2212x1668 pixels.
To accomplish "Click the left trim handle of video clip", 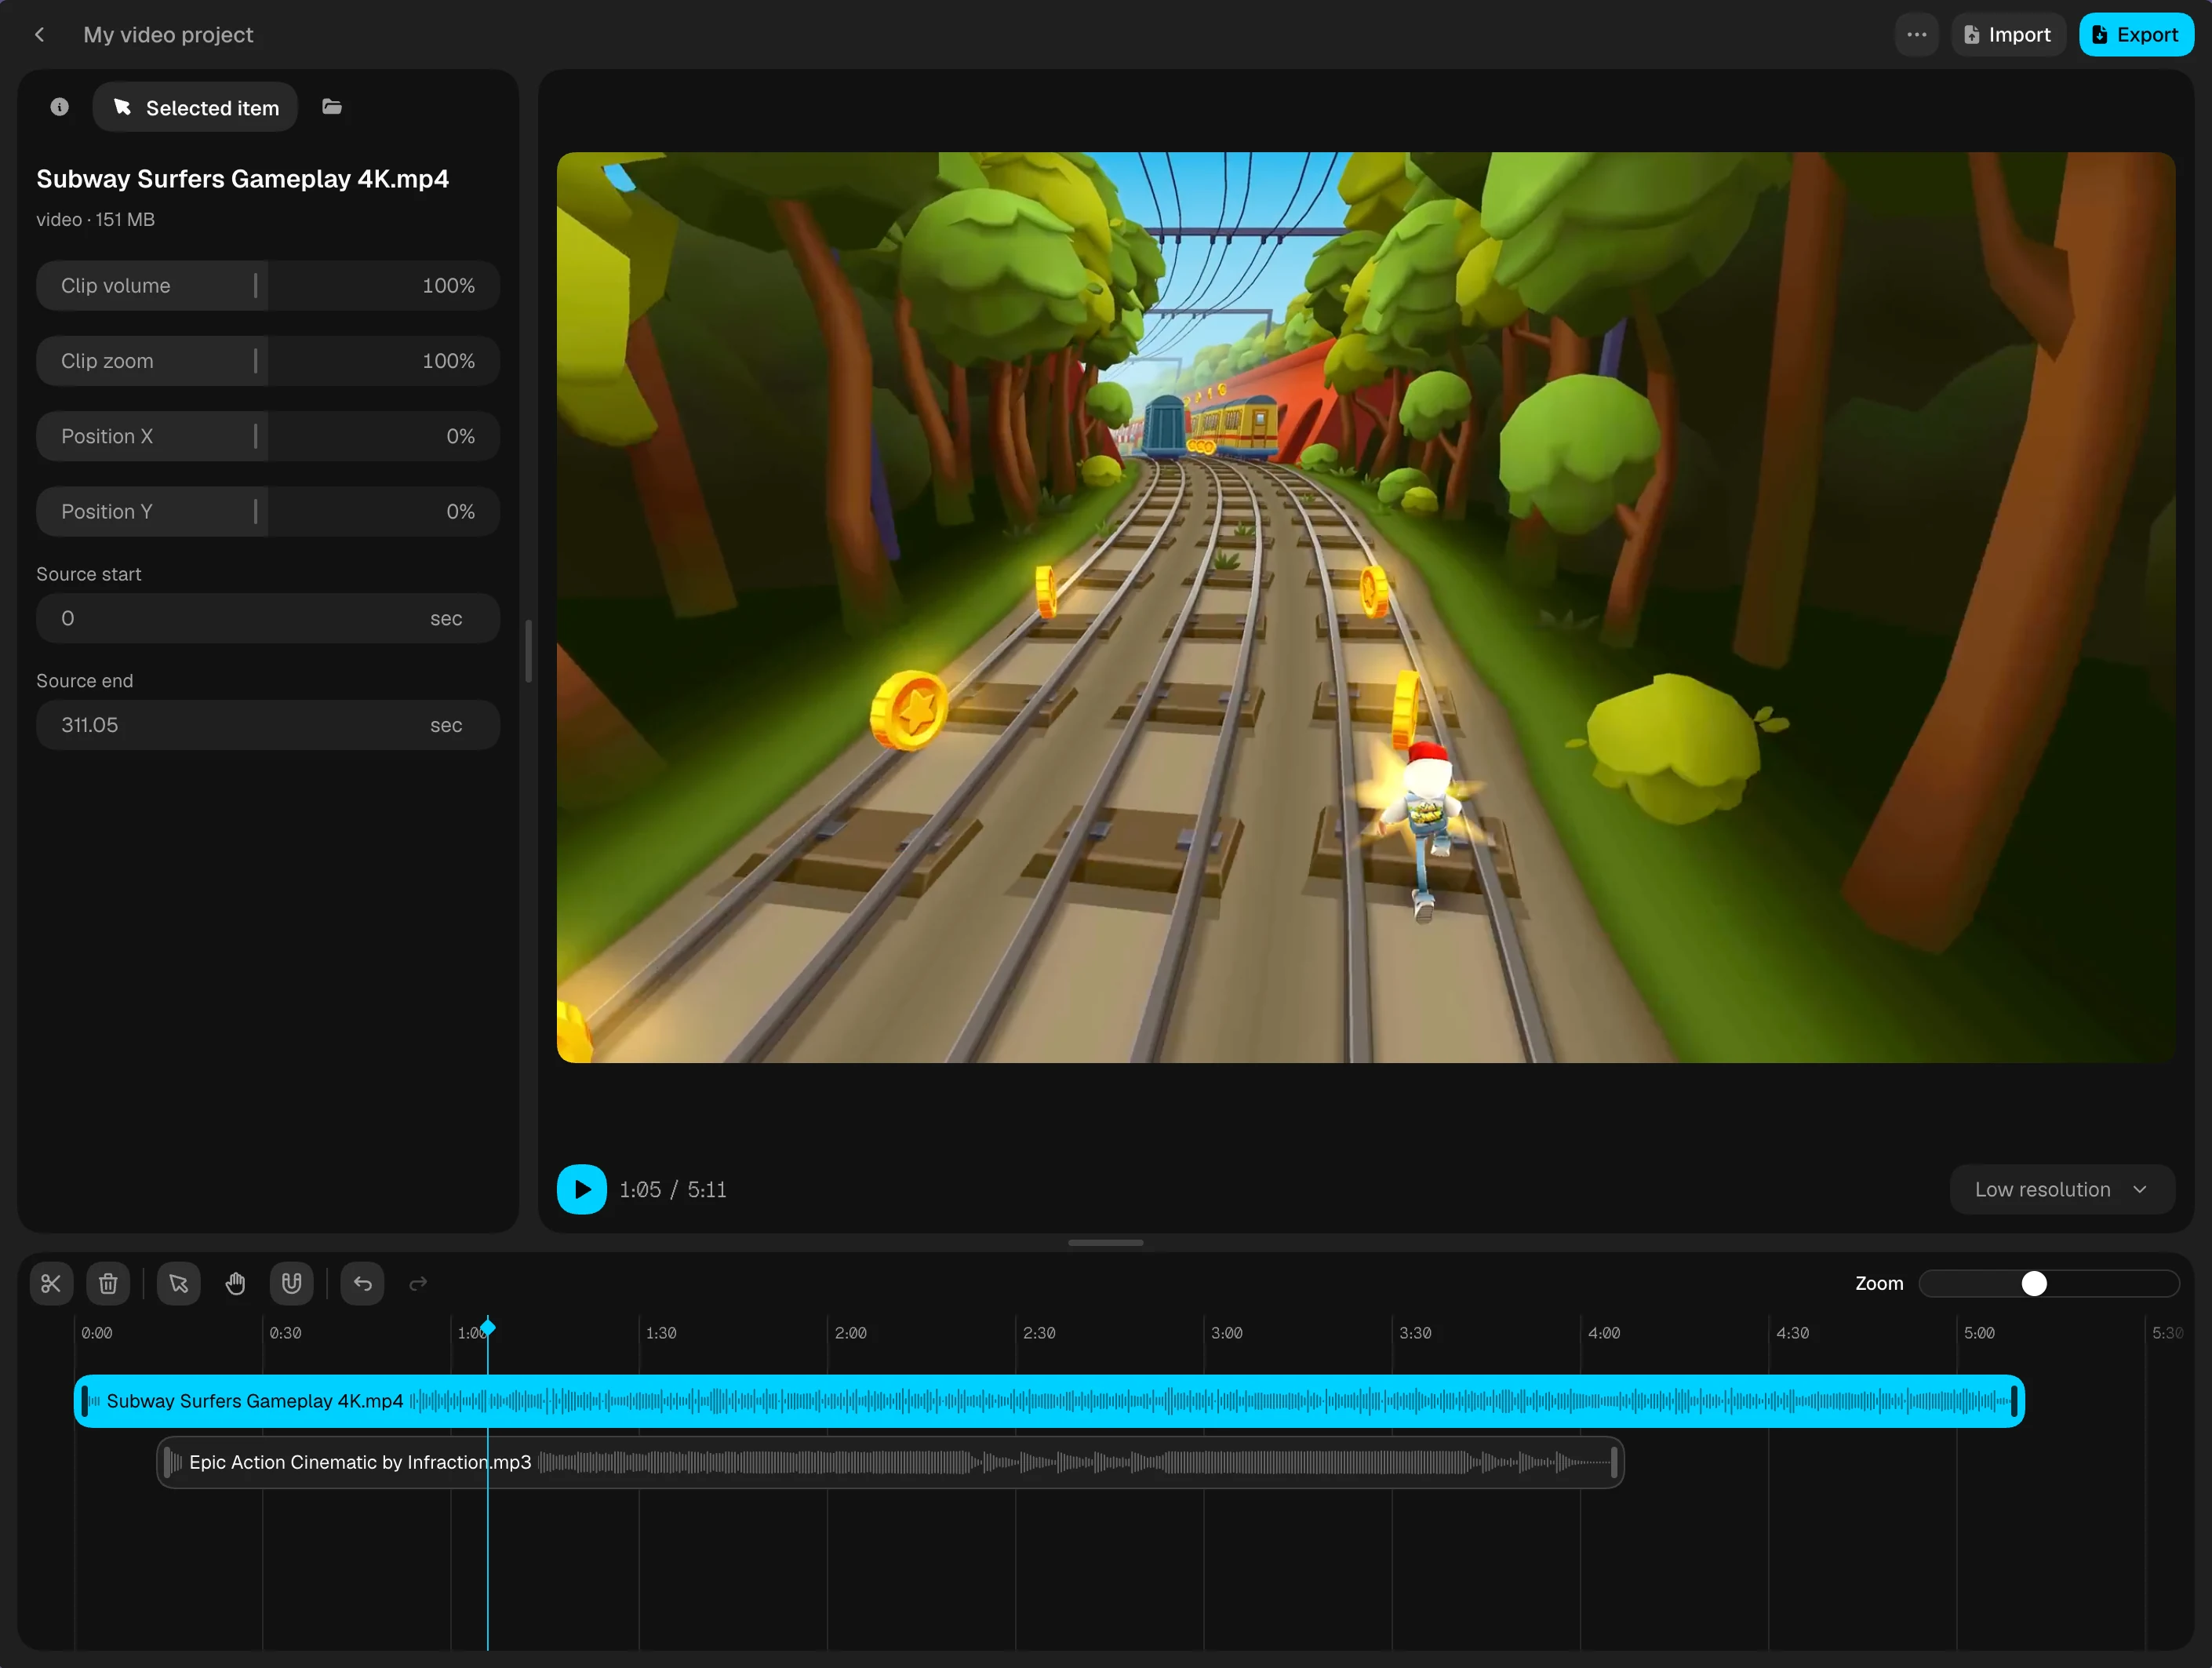I will (x=85, y=1401).
